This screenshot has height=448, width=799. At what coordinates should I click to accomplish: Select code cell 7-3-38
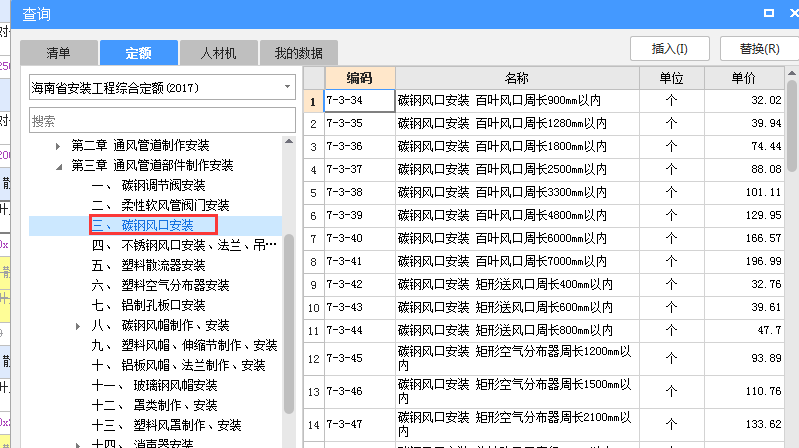pos(360,192)
